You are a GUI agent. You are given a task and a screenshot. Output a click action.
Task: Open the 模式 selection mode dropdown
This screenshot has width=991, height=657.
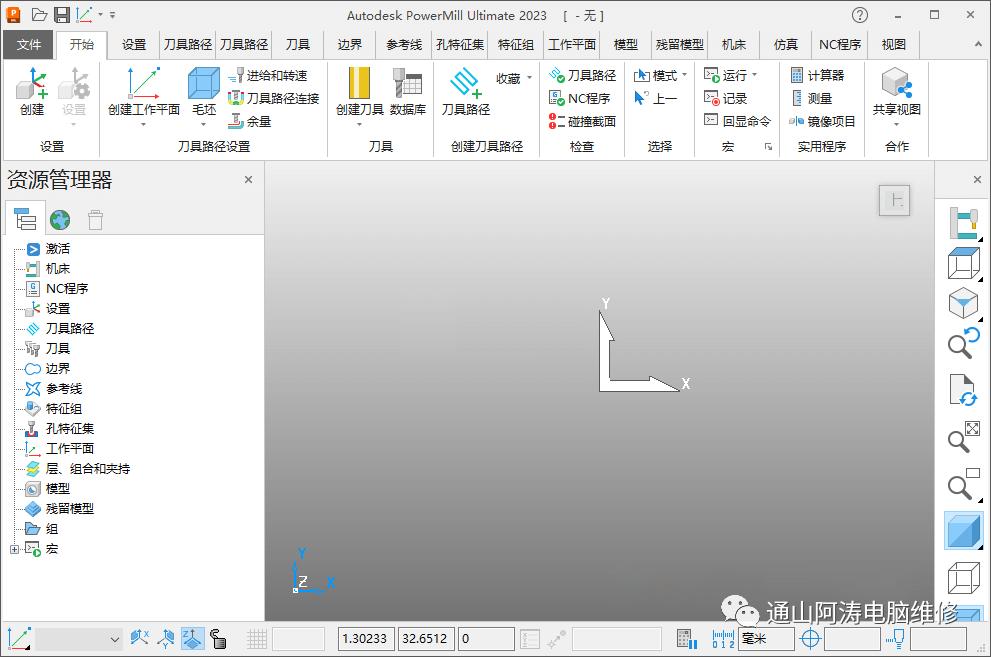pos(660,76)
